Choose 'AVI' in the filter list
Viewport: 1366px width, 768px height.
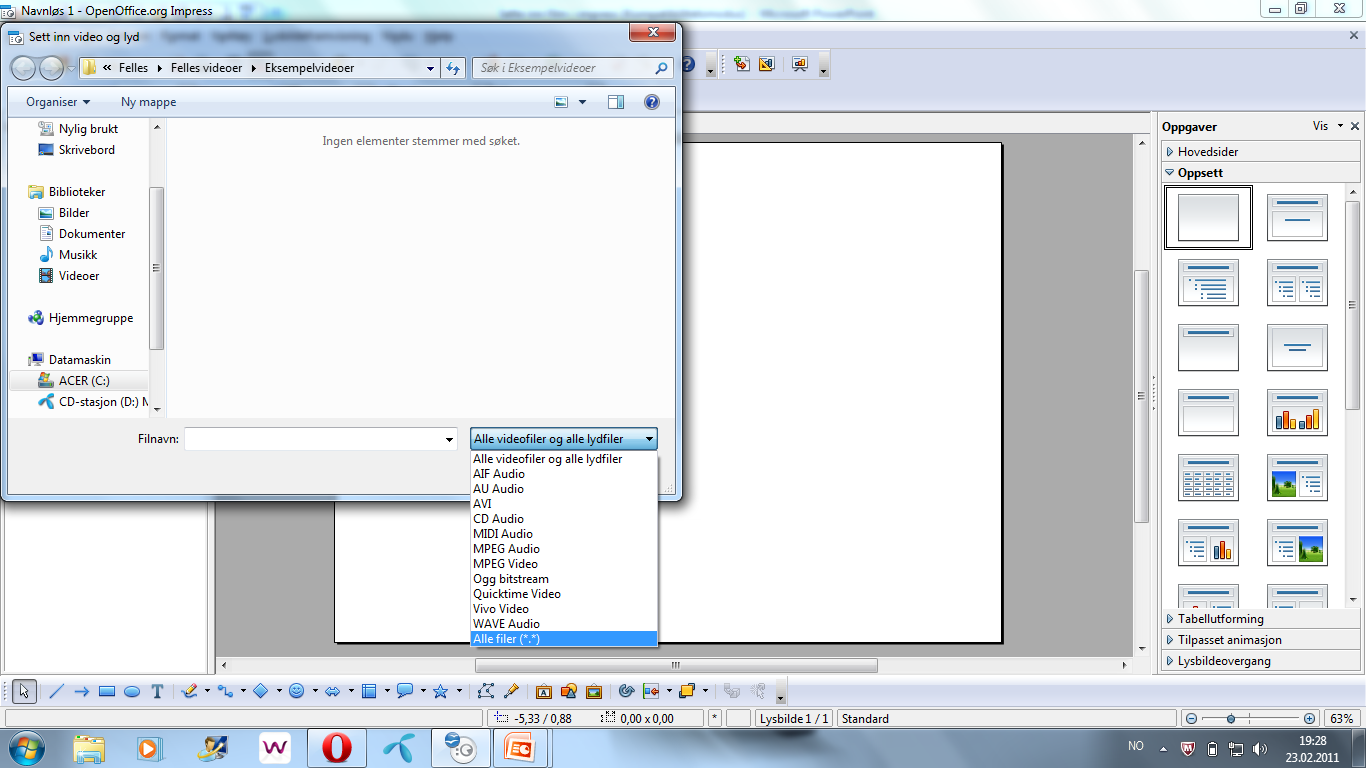[564, 504]
